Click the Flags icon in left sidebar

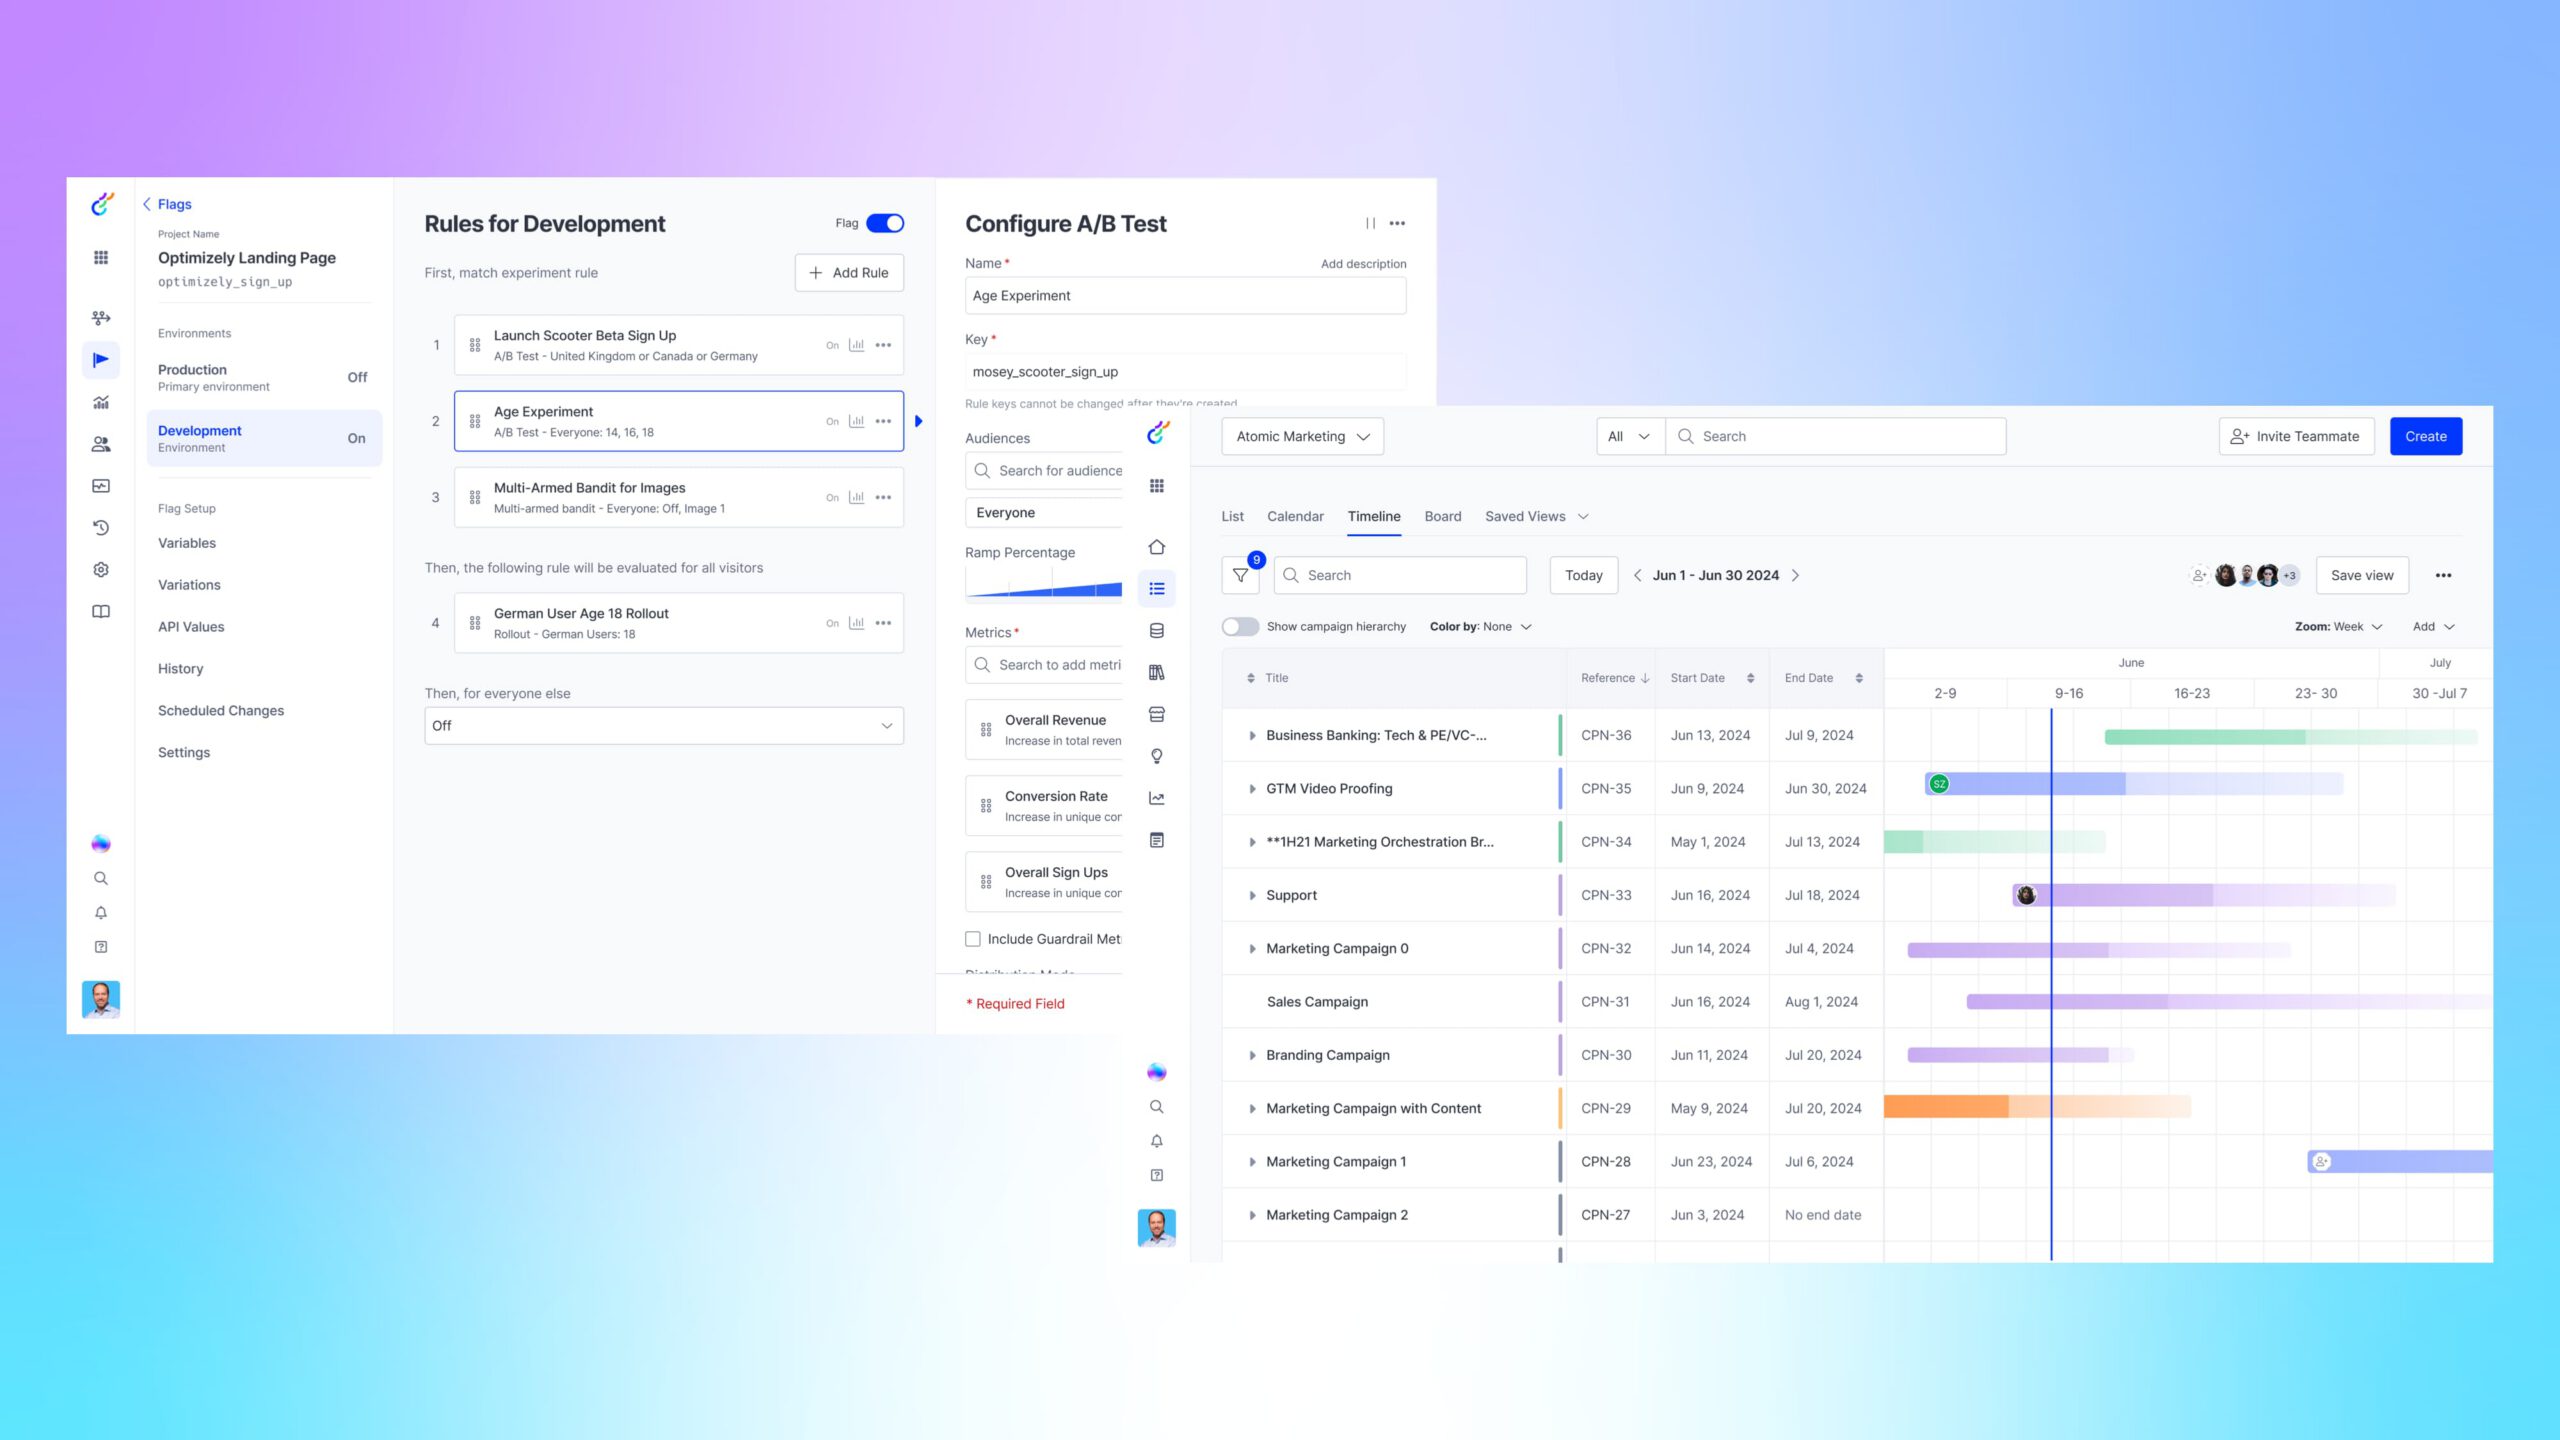(101, 360)
